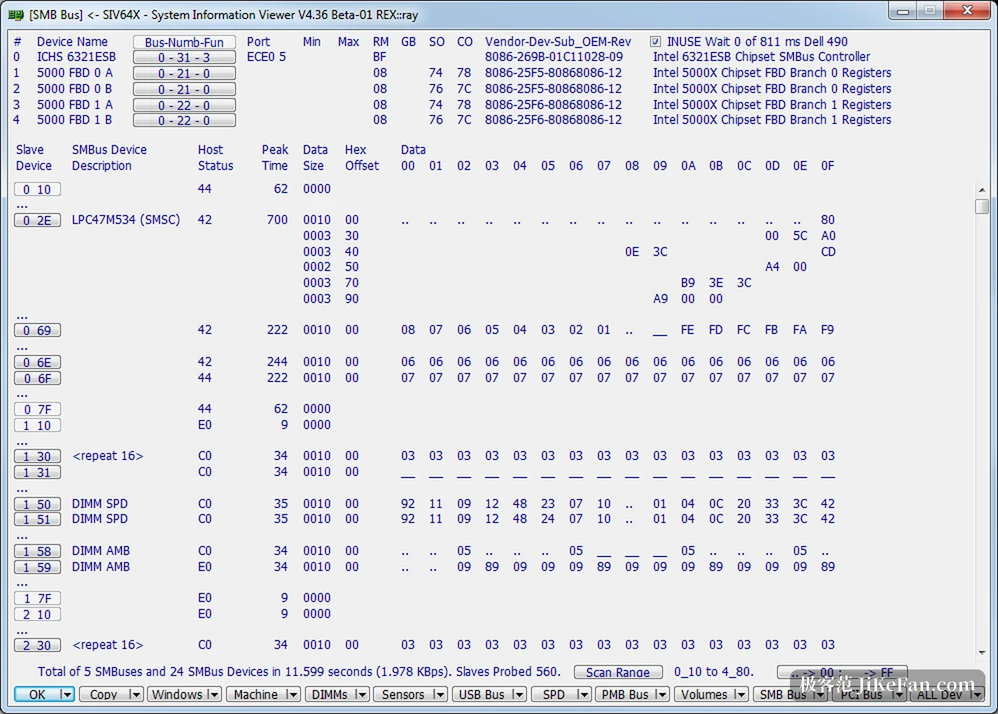Click the Scan Range button

tap(618, 672)
